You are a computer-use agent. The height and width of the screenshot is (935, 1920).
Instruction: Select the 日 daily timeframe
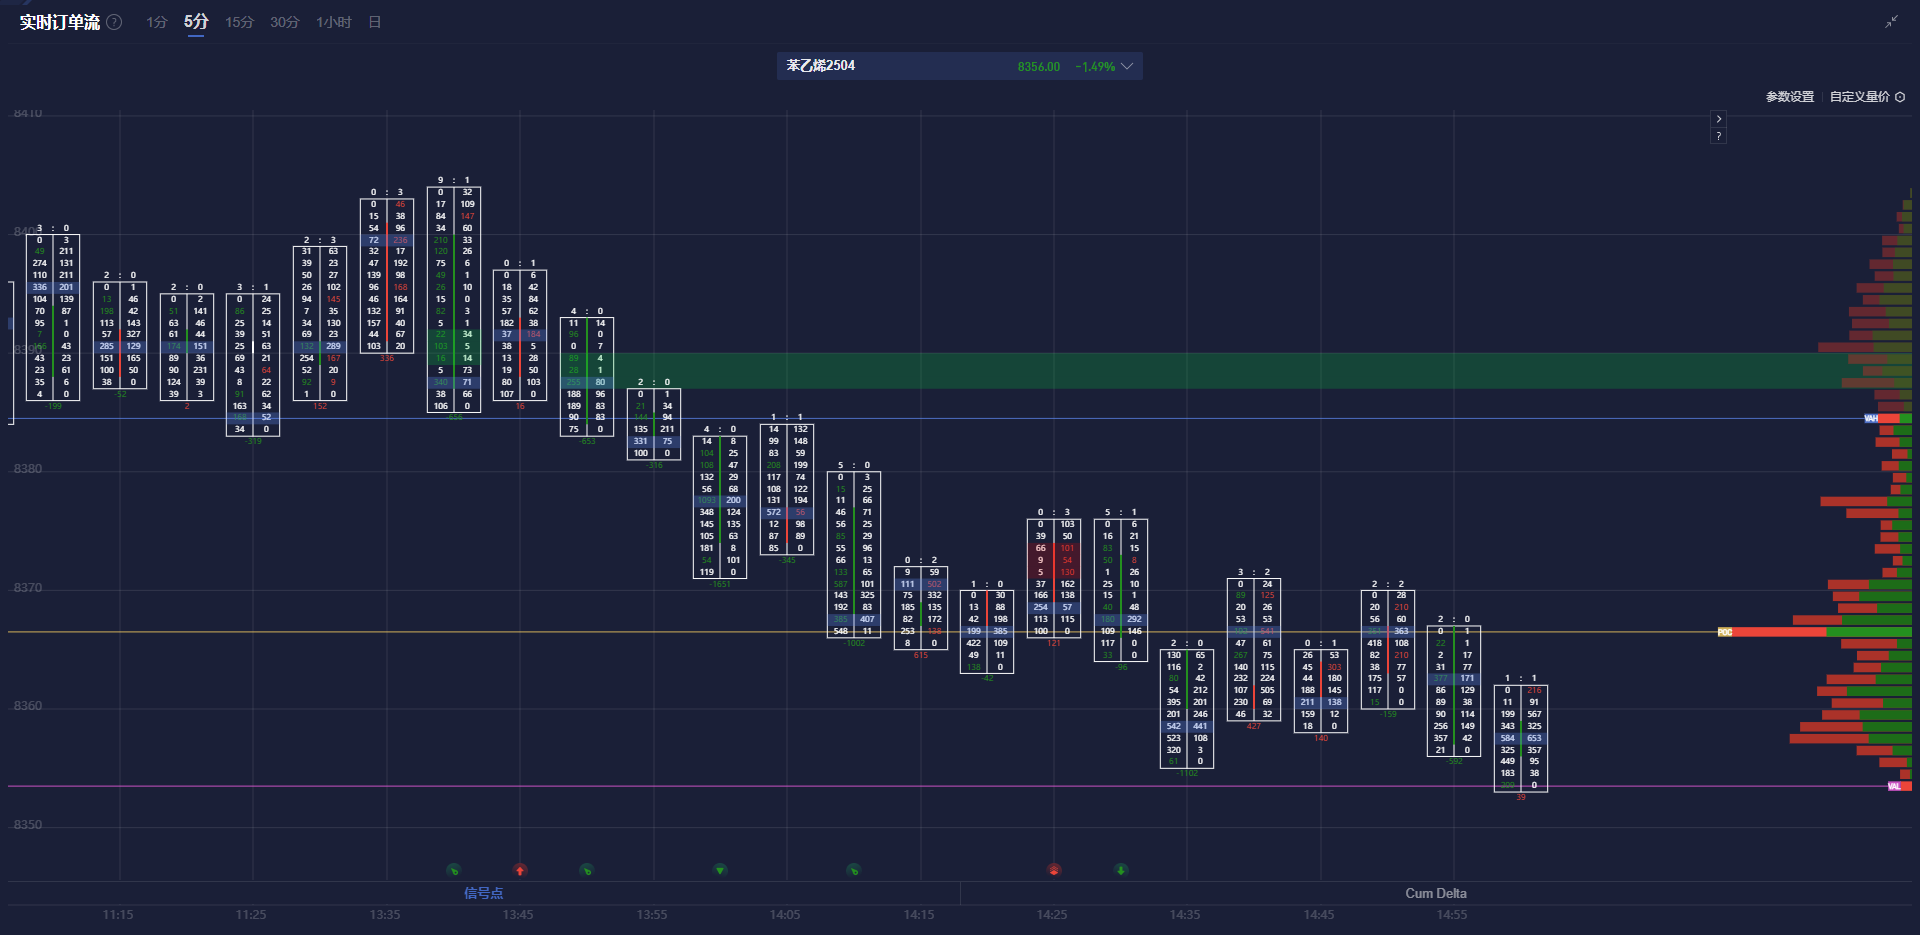(375, 22)
